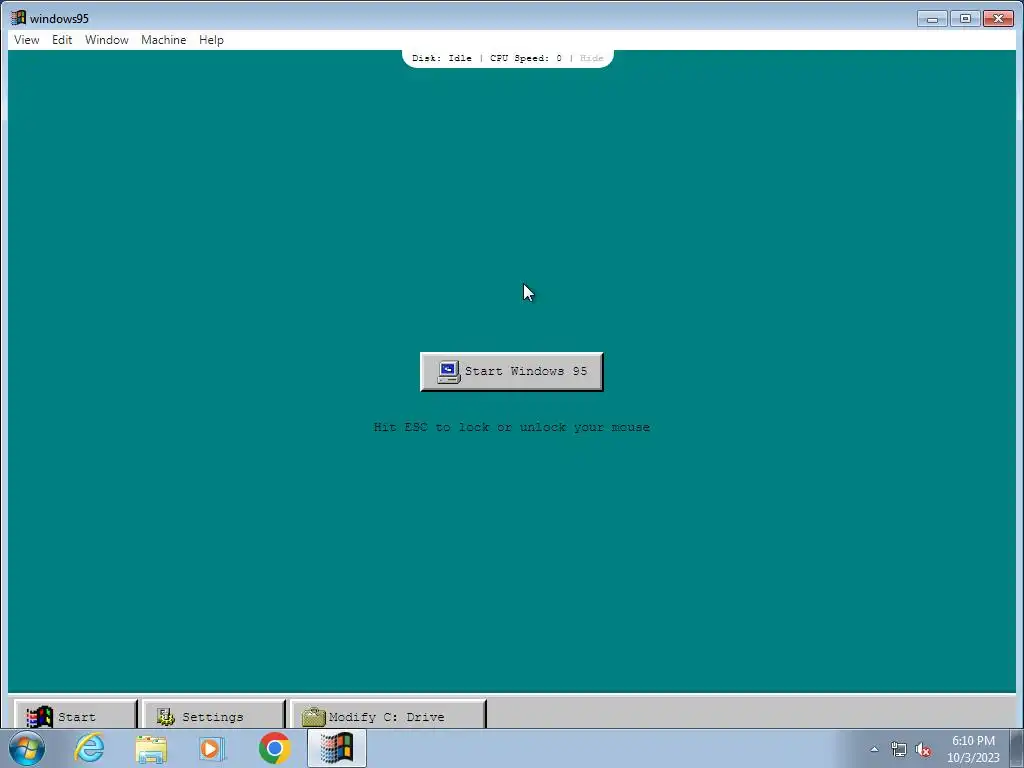
Task: Close the windows95 window
Action: tap(999, 19)
